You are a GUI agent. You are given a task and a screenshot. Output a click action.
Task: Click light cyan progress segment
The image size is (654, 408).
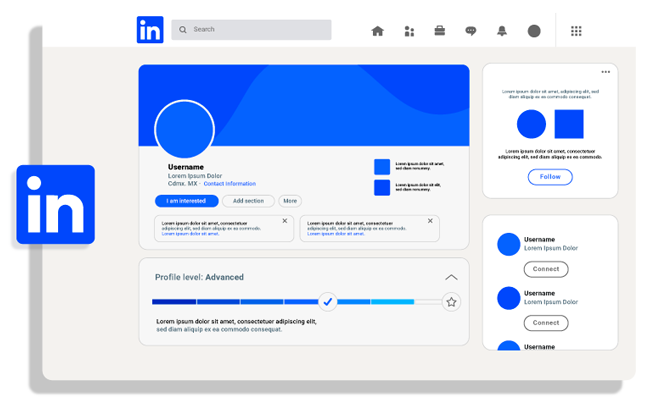[392, 302]
